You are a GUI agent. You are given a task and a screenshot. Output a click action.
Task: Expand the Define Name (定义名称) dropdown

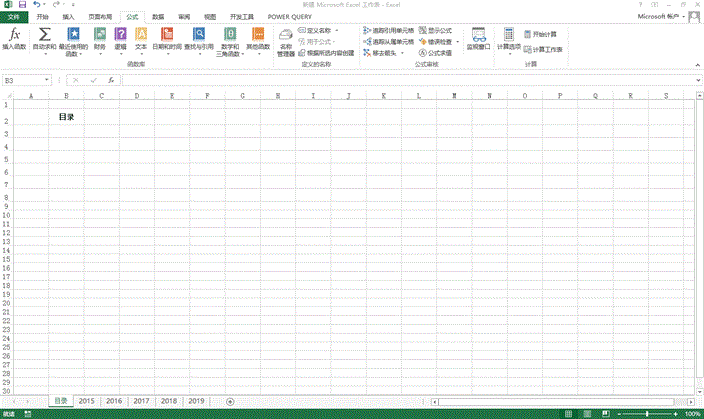pyautogui.click(x=337, y=31)
